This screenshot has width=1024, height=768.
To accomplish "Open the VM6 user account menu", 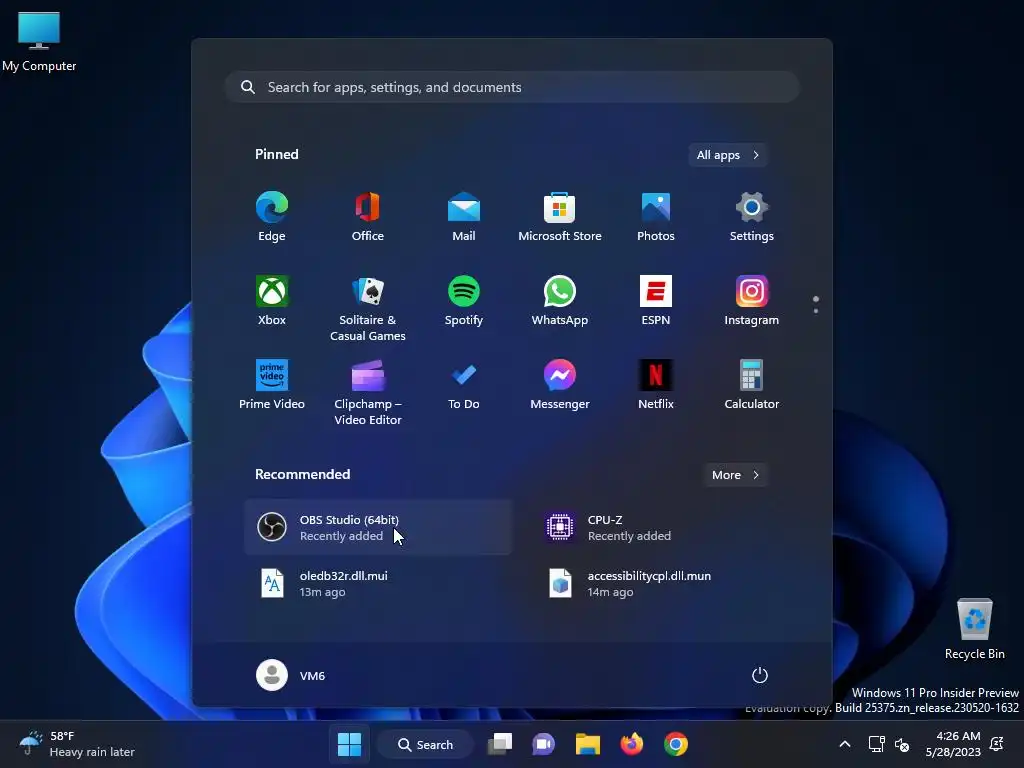I will click(291, 675).
